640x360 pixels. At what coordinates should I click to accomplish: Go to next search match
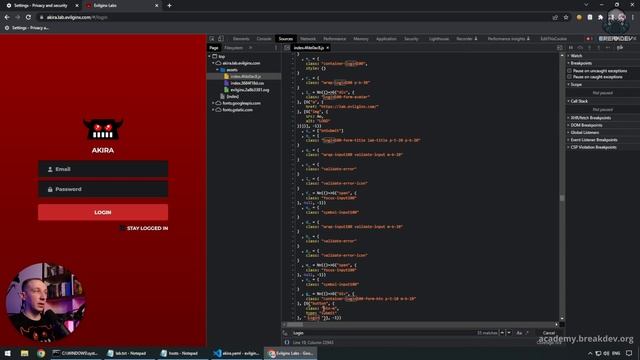point(509,333)
